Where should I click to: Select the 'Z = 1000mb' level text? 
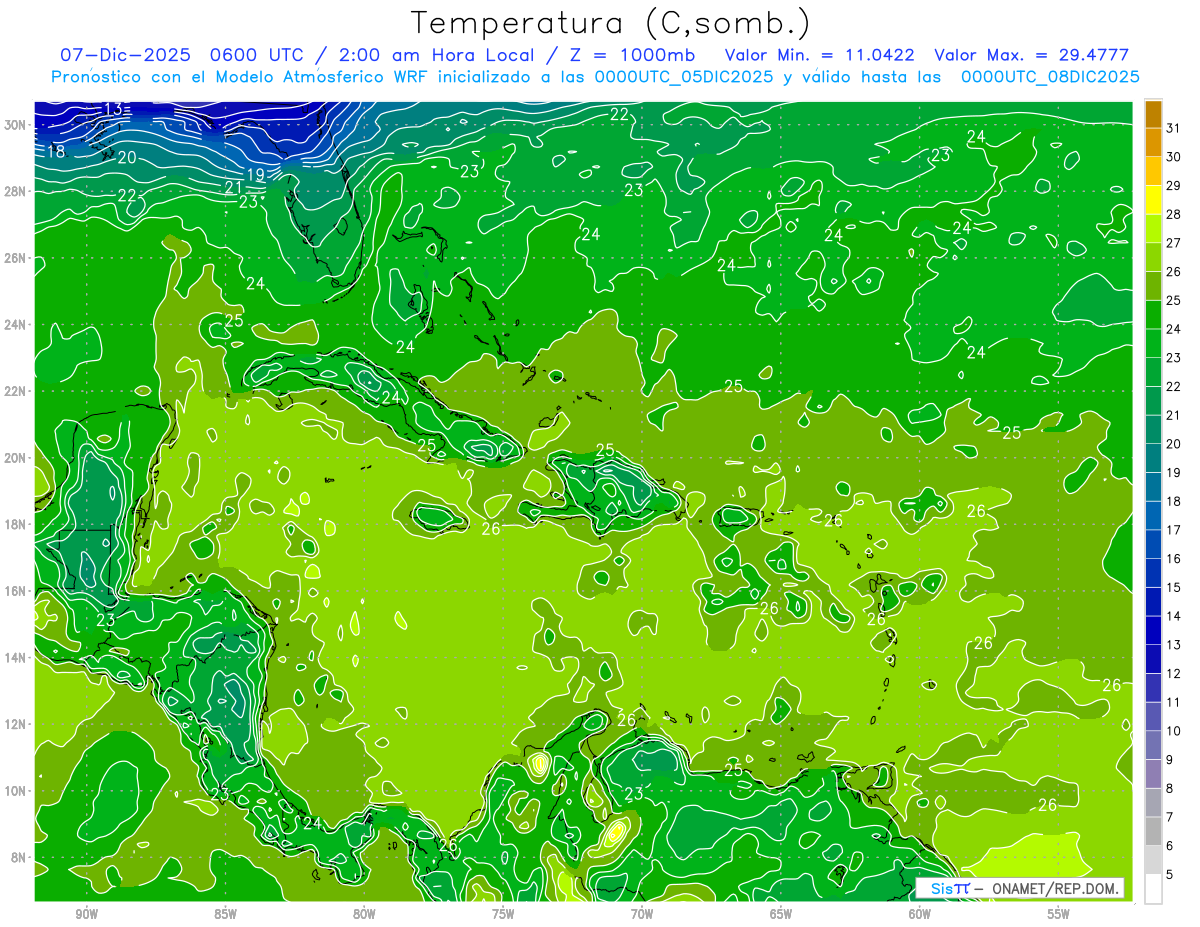(x=631, y=55)
